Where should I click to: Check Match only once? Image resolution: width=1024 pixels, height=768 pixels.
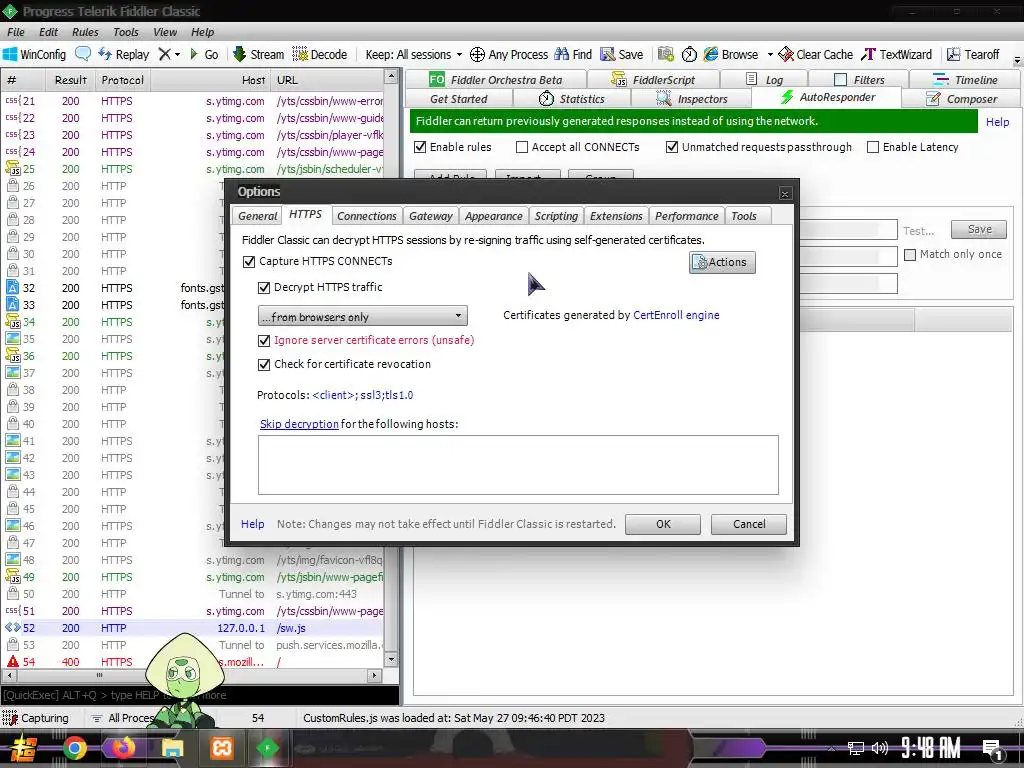(910, 255)
